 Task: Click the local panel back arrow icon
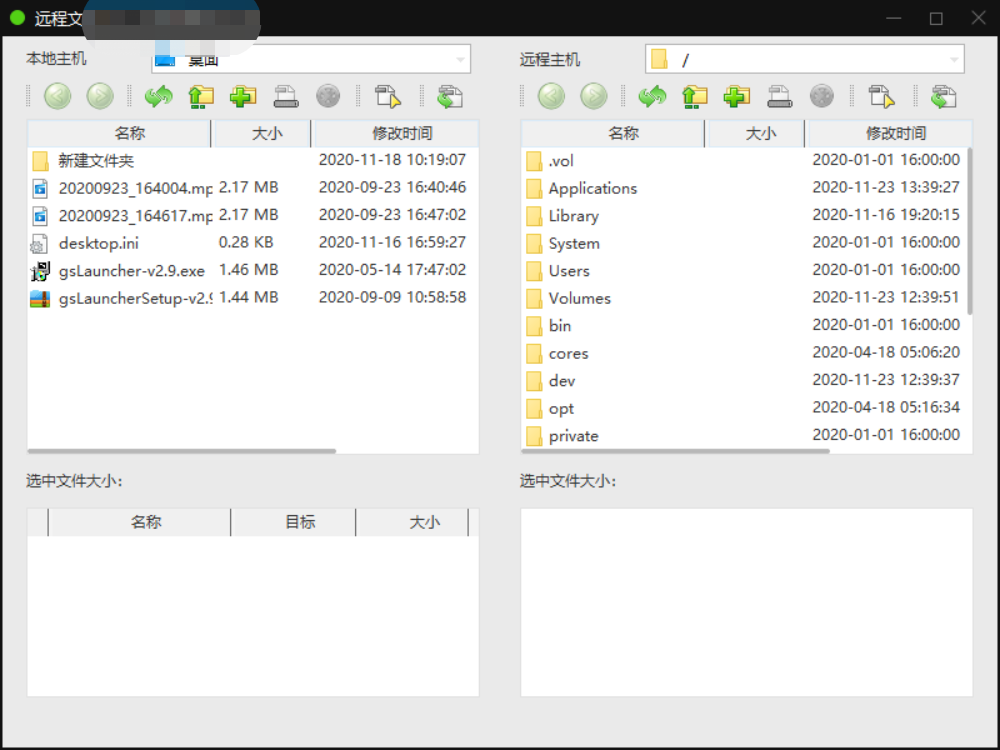(x=57, y=96)
